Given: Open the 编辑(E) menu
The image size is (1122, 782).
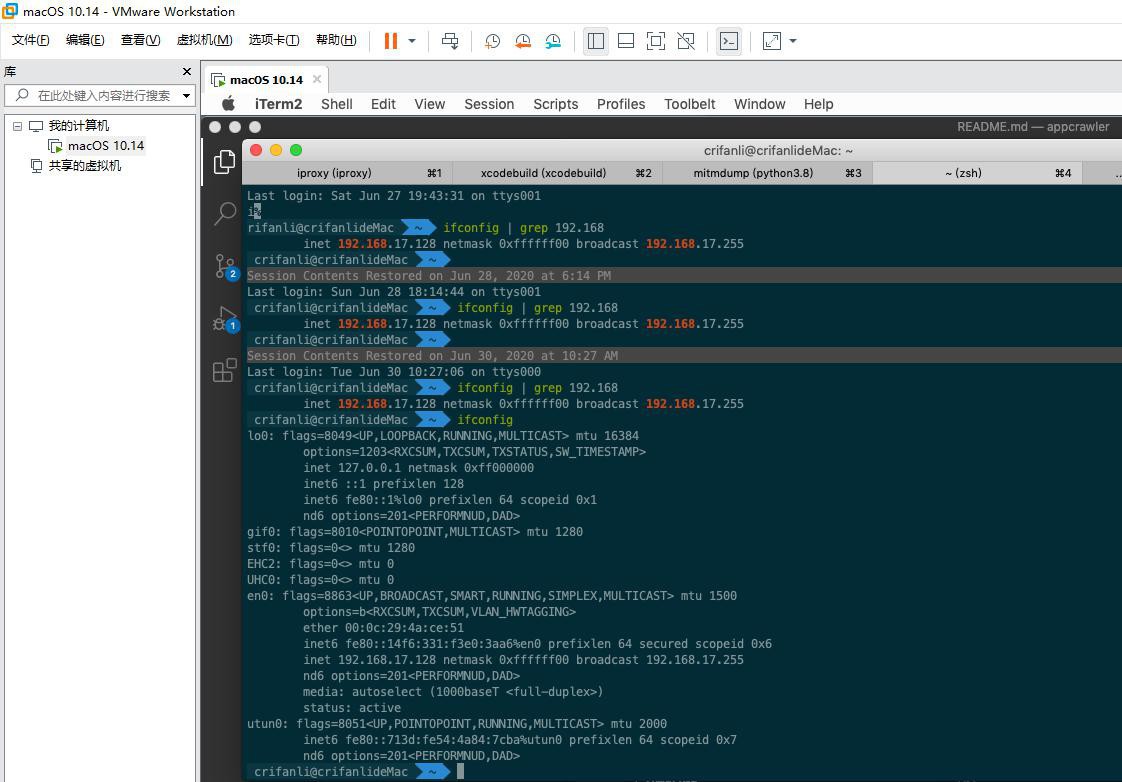Looking at the screenshot, I should 85,40.
